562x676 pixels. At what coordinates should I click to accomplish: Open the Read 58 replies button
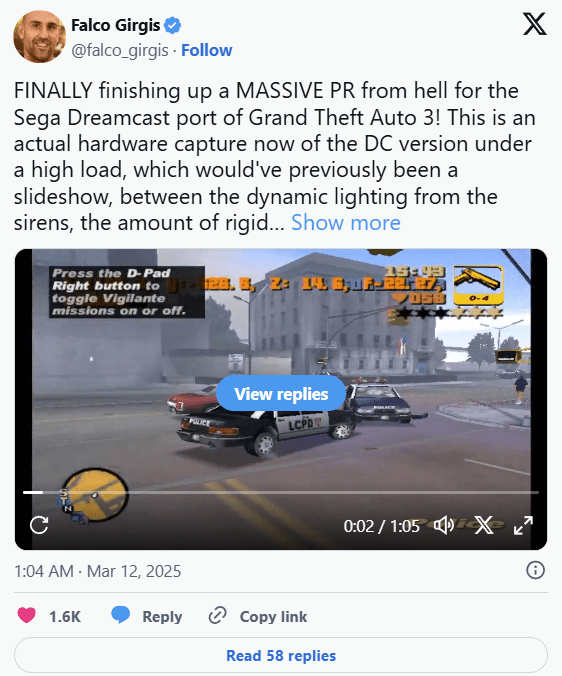click(281, 655)
